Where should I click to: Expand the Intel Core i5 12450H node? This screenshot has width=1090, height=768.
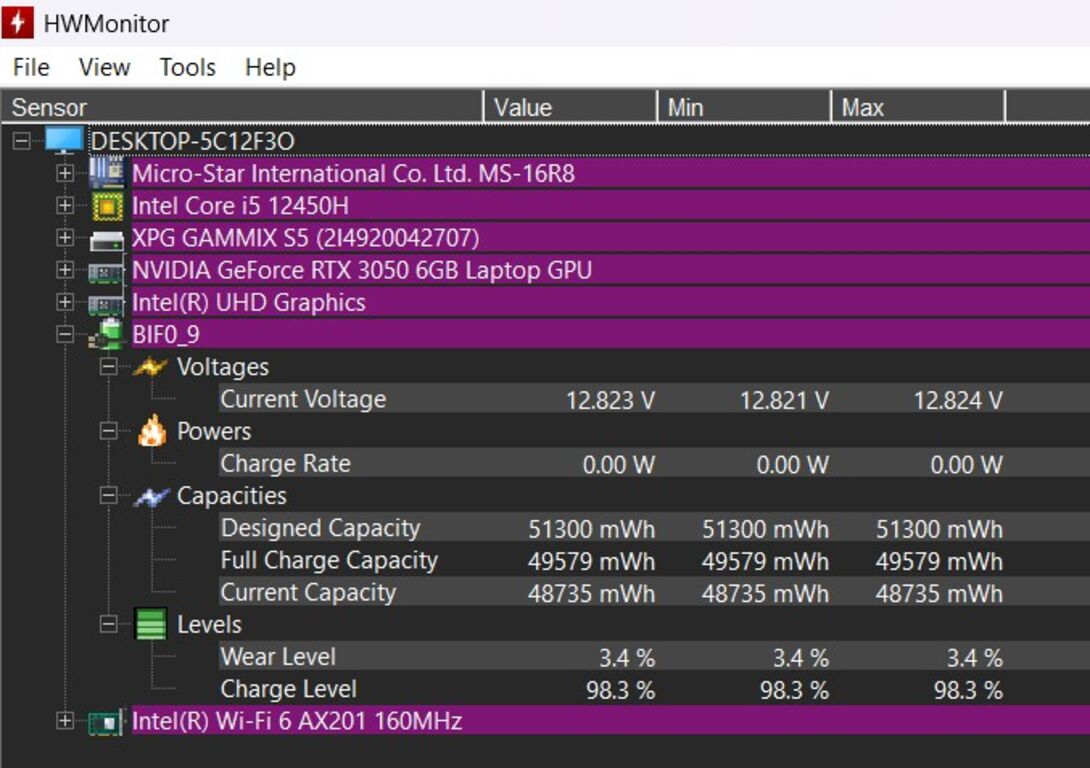65,205
